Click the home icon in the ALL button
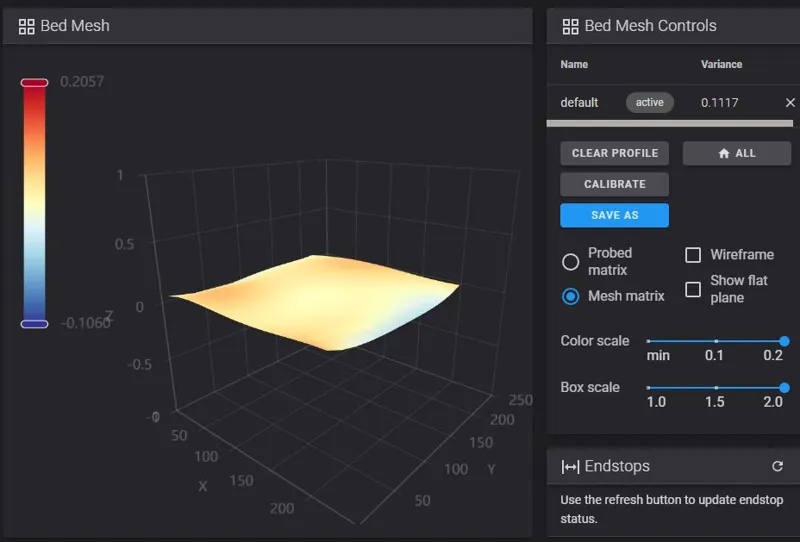This screenshot has width=800, height=542. coord(723,154)
